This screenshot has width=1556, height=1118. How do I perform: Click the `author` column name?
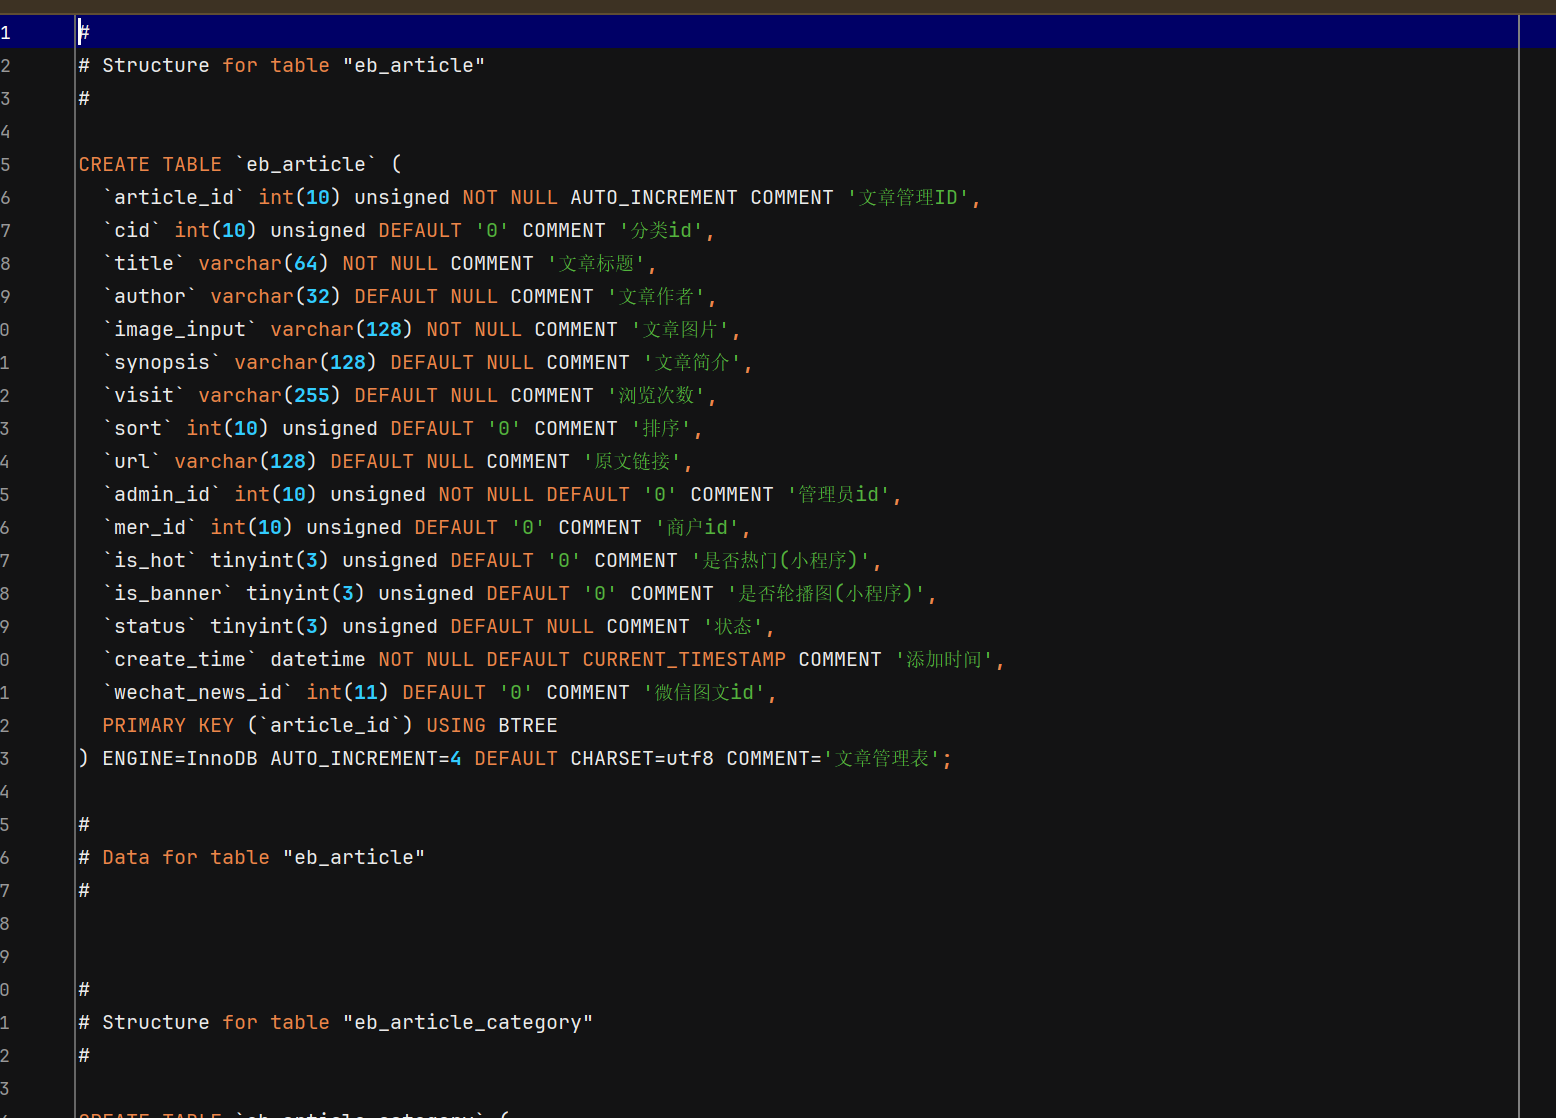pyautogui.click(x=150, y=297)
